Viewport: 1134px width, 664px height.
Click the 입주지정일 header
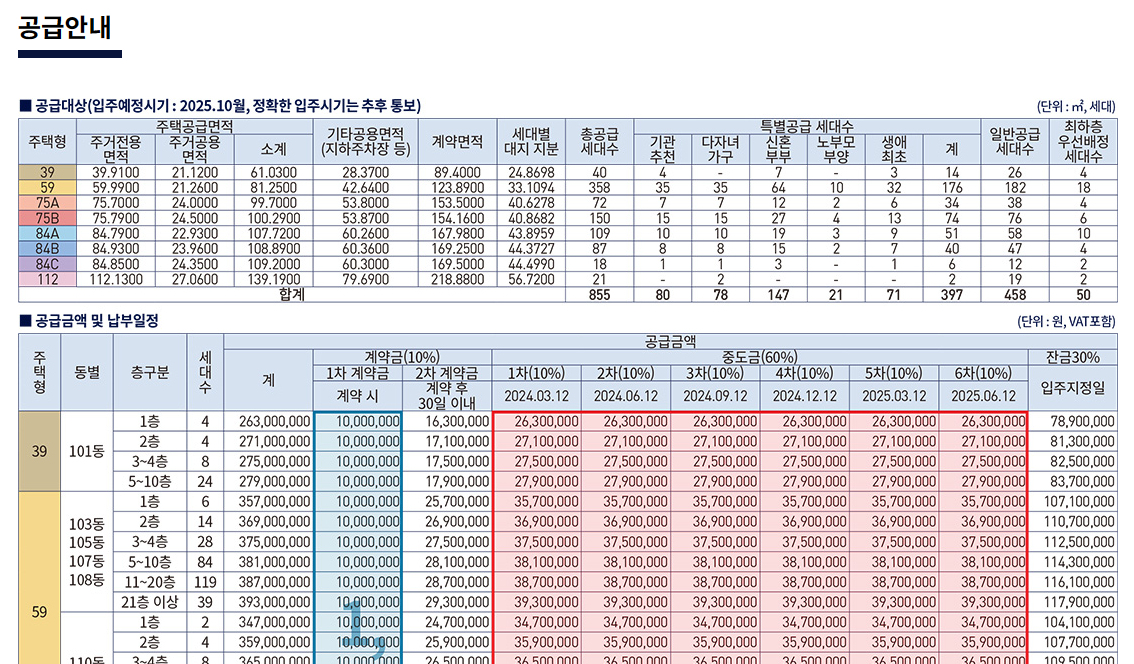point(1073,388)
